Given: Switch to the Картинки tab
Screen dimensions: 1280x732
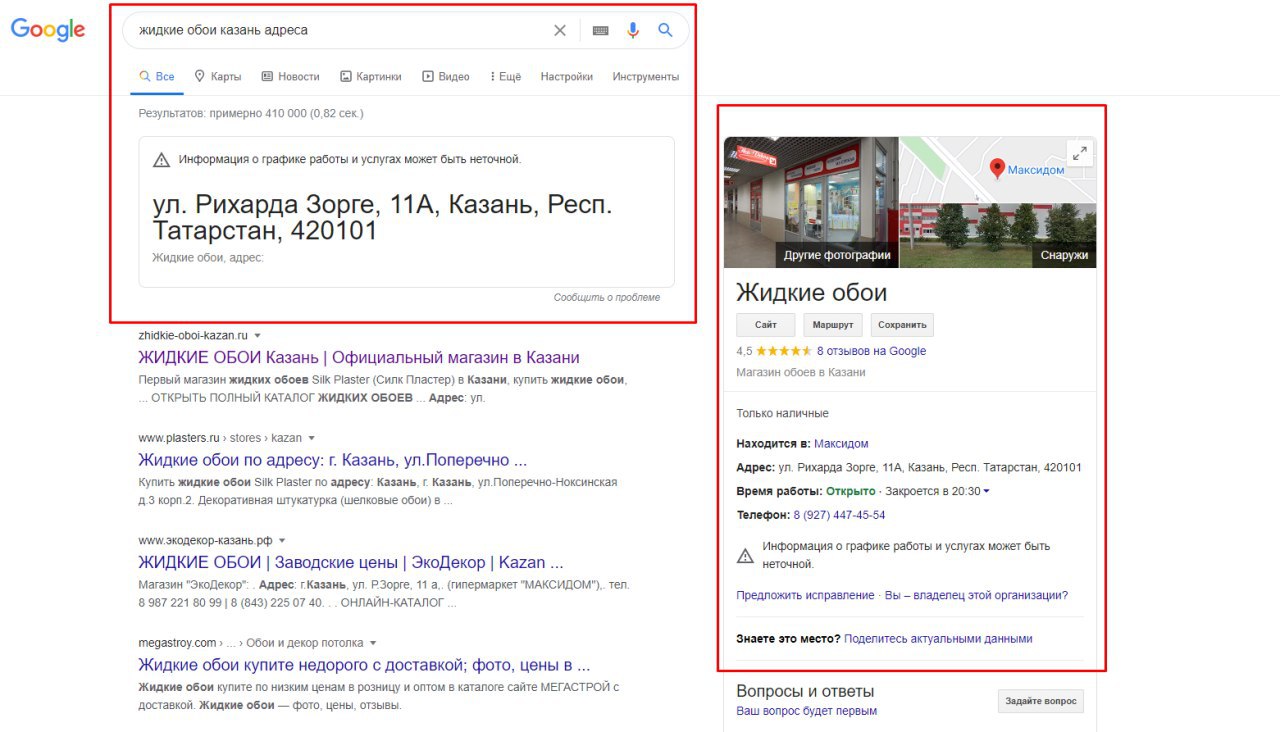Looking at the screenshot, I should click(370, 76).
